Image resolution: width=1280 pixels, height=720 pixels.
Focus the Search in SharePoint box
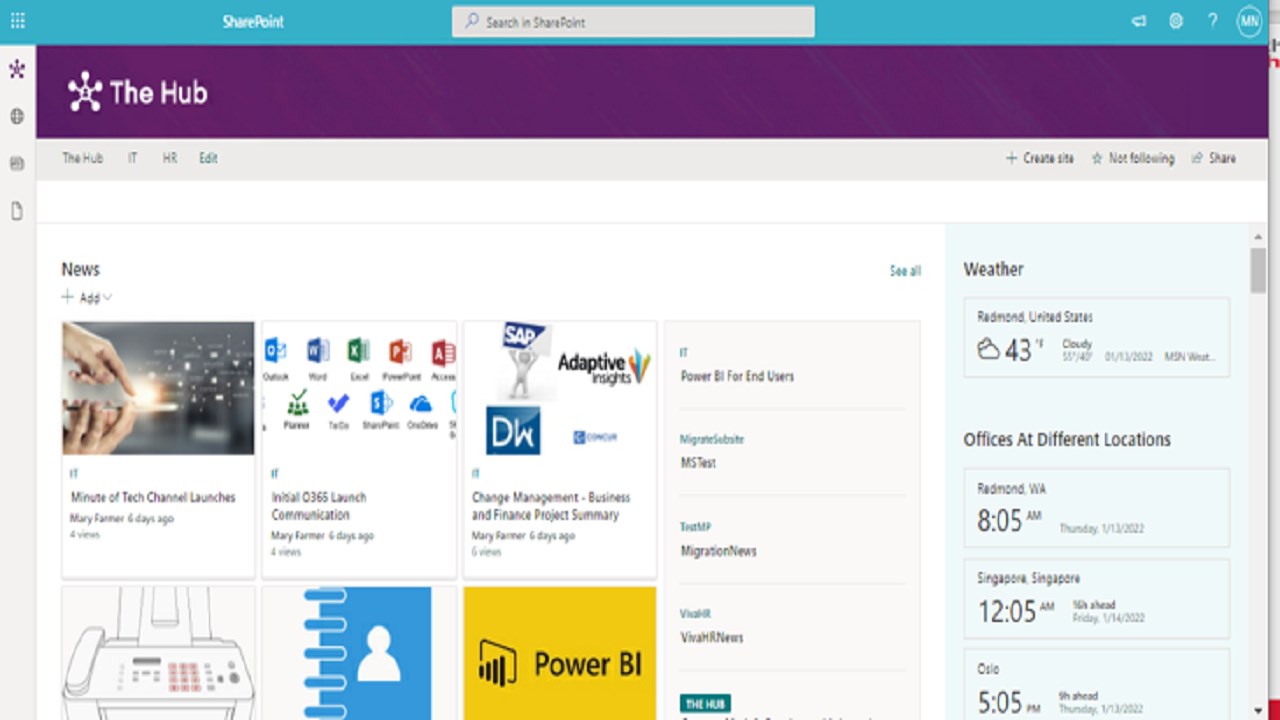(633, 22)
